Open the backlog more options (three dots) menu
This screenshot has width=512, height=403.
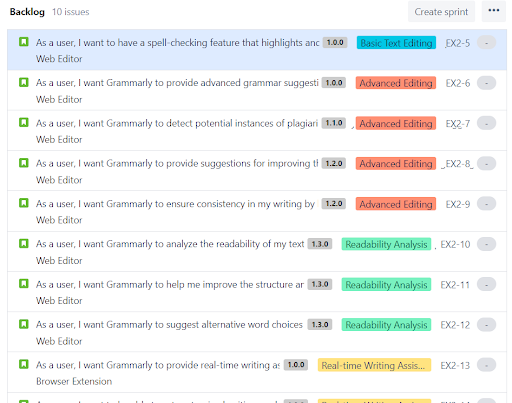coord(494,11)
